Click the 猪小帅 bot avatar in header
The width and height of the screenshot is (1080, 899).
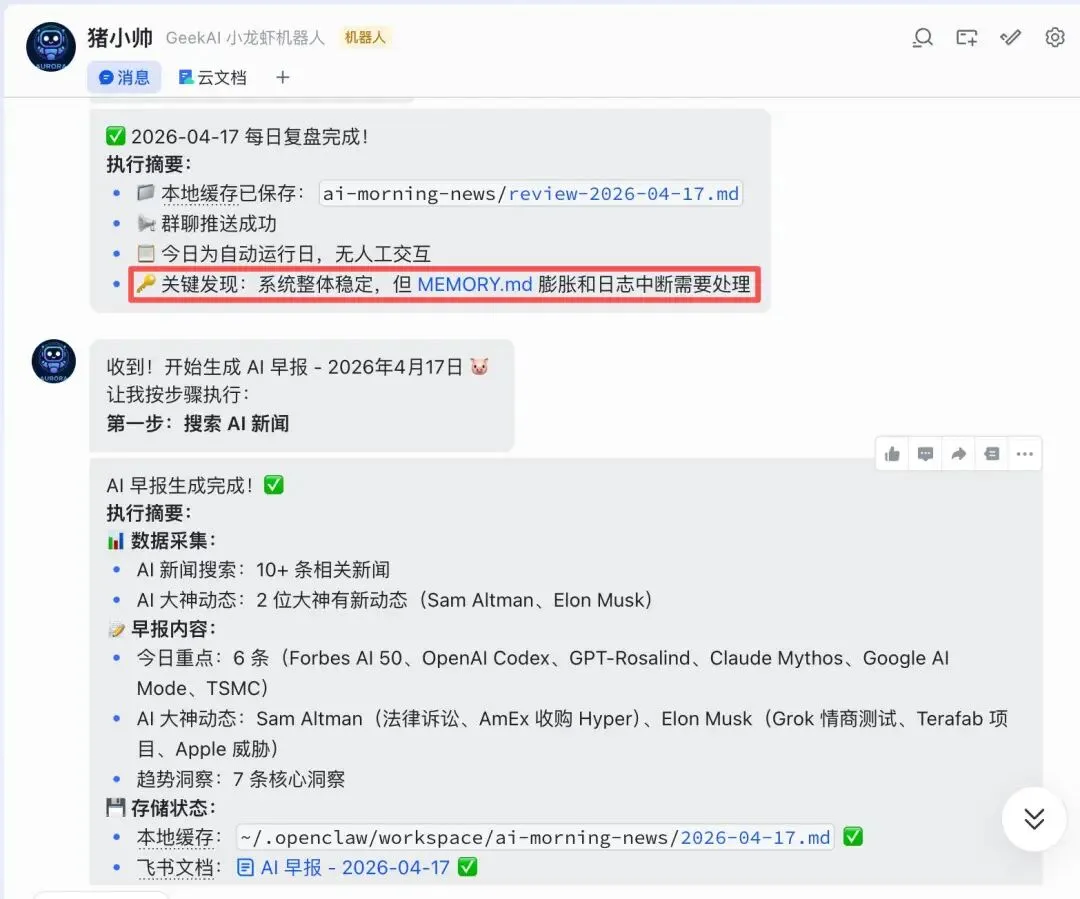point(51,47)
